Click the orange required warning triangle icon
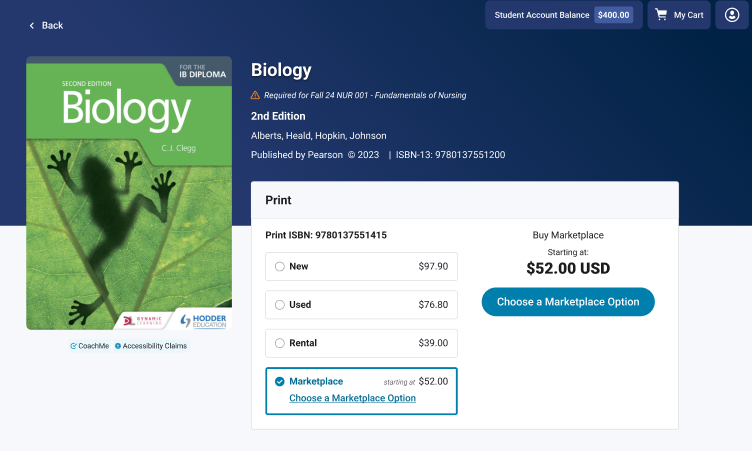This screenshot has height=451, width=752. pos(255,95)
